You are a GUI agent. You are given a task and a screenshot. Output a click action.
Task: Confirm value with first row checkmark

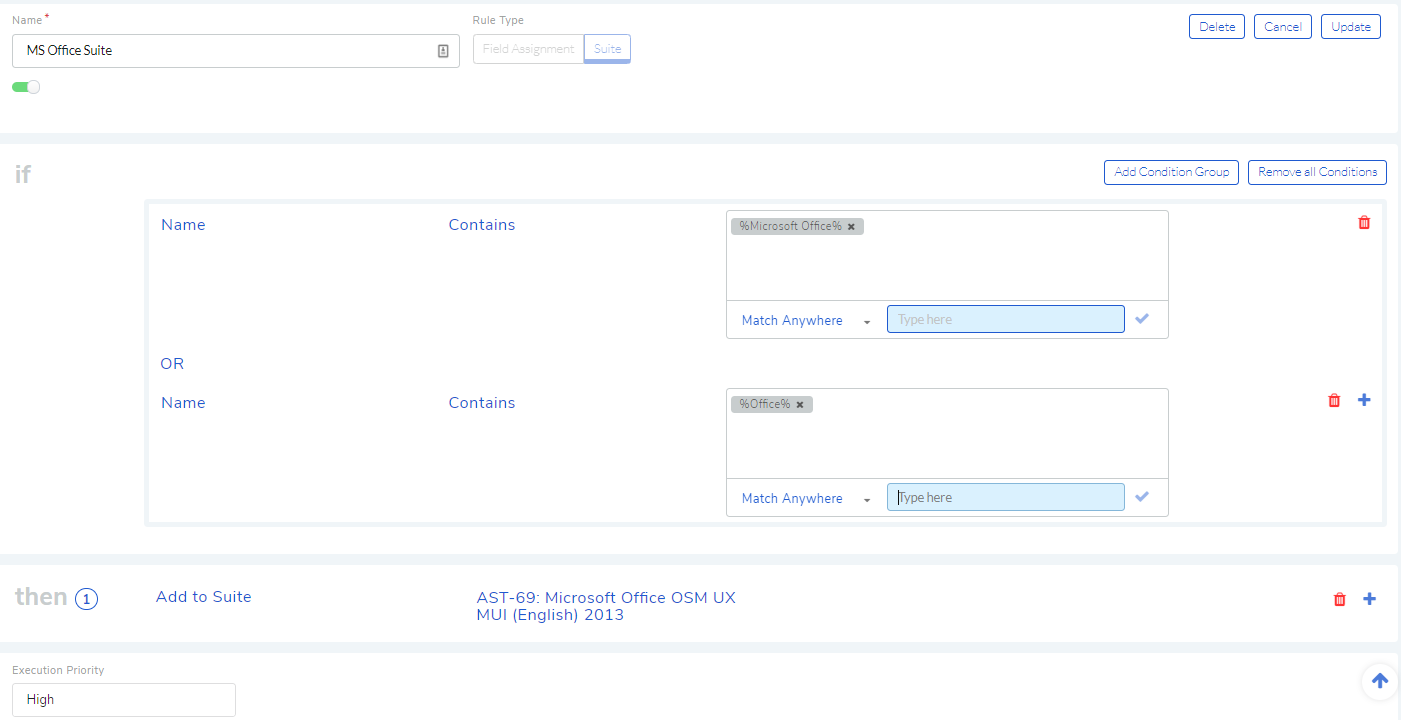[x=1143, y=319]
